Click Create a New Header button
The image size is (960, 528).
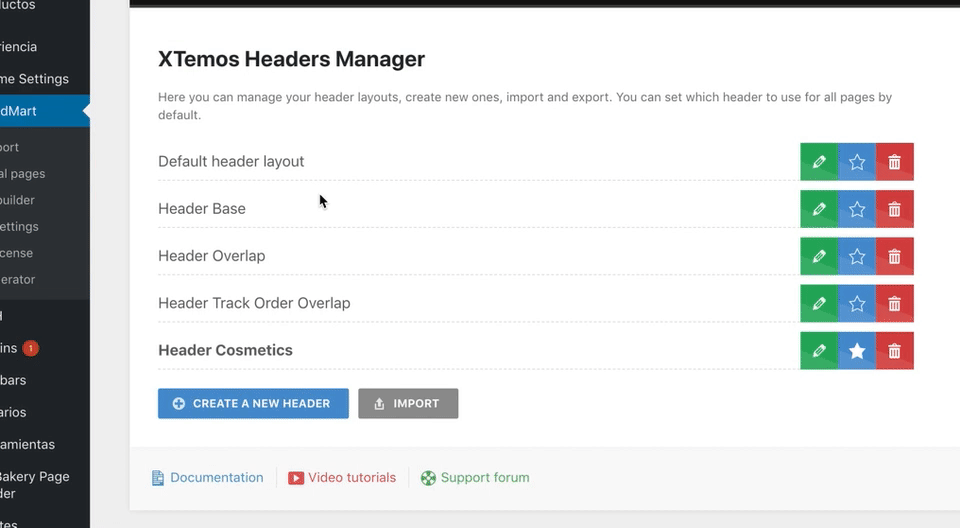pyautogui.click(x=253, y=404)
